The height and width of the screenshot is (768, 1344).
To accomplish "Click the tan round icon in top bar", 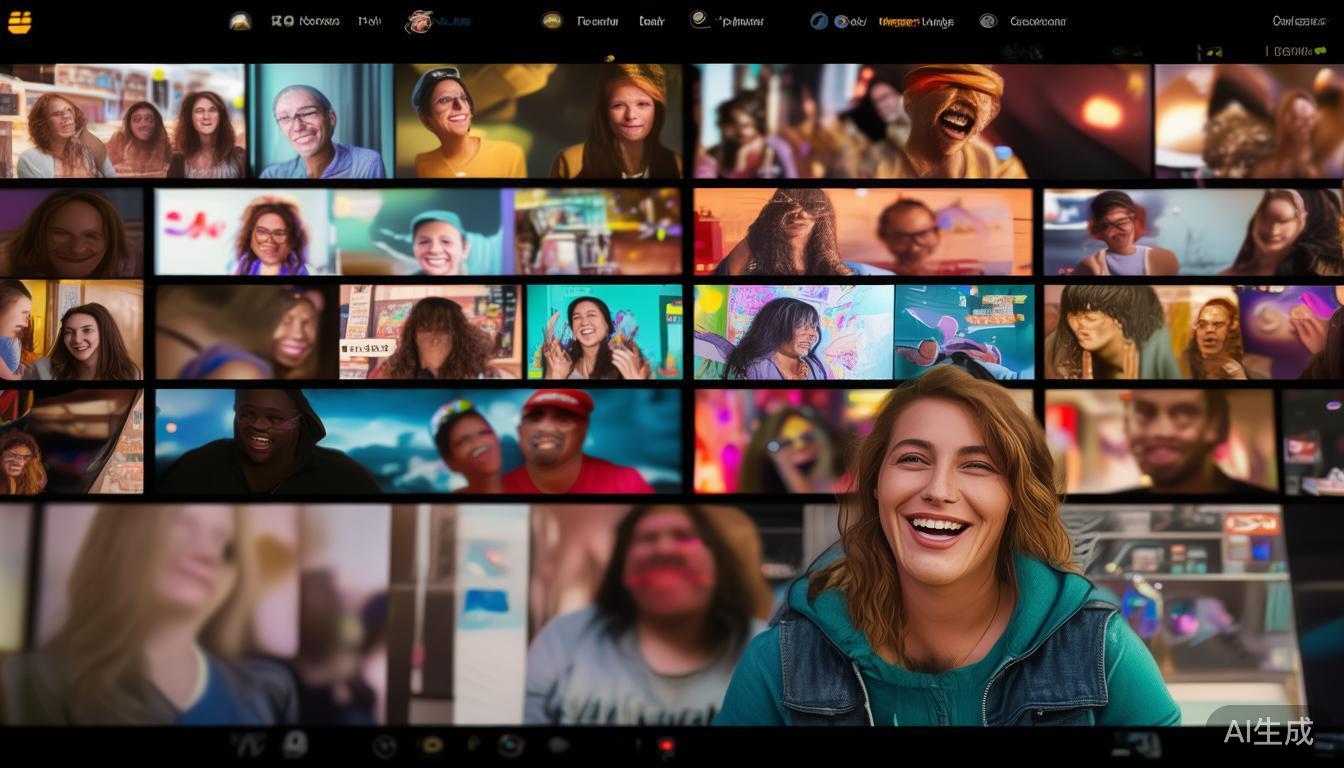I will pos(240,21).
